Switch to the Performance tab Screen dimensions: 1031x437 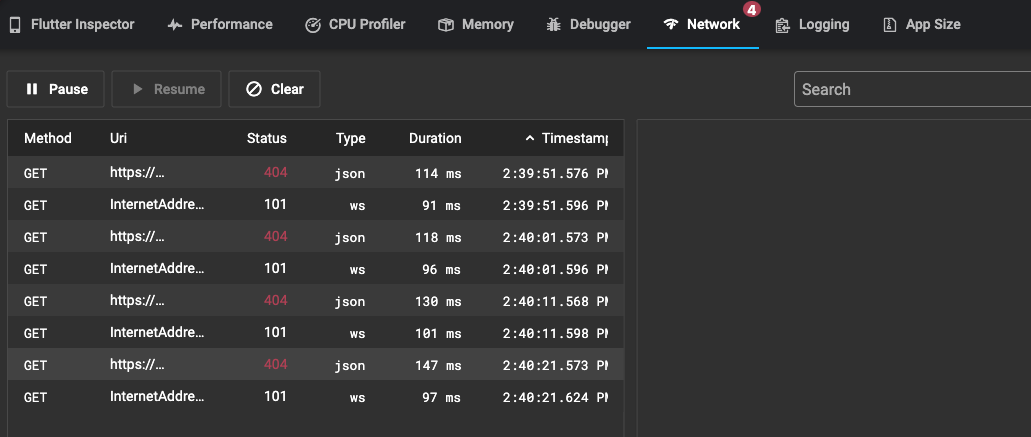220,24
